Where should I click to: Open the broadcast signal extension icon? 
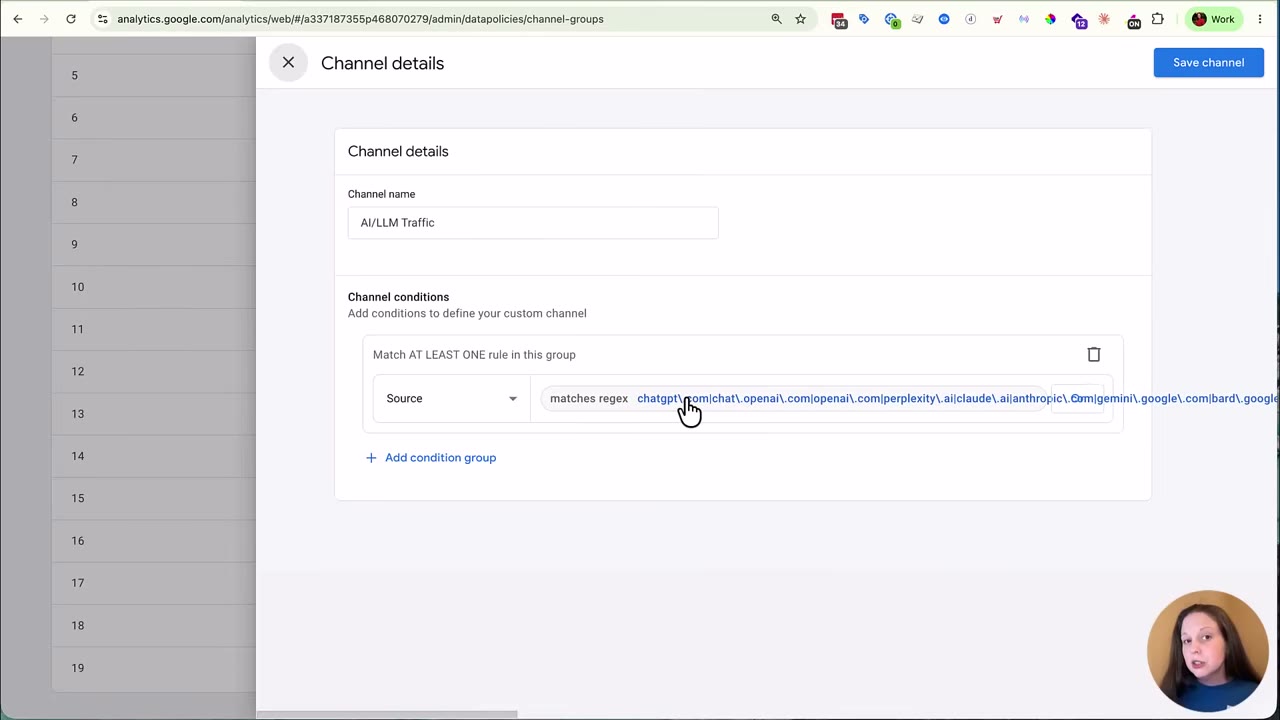[1024, 19]
